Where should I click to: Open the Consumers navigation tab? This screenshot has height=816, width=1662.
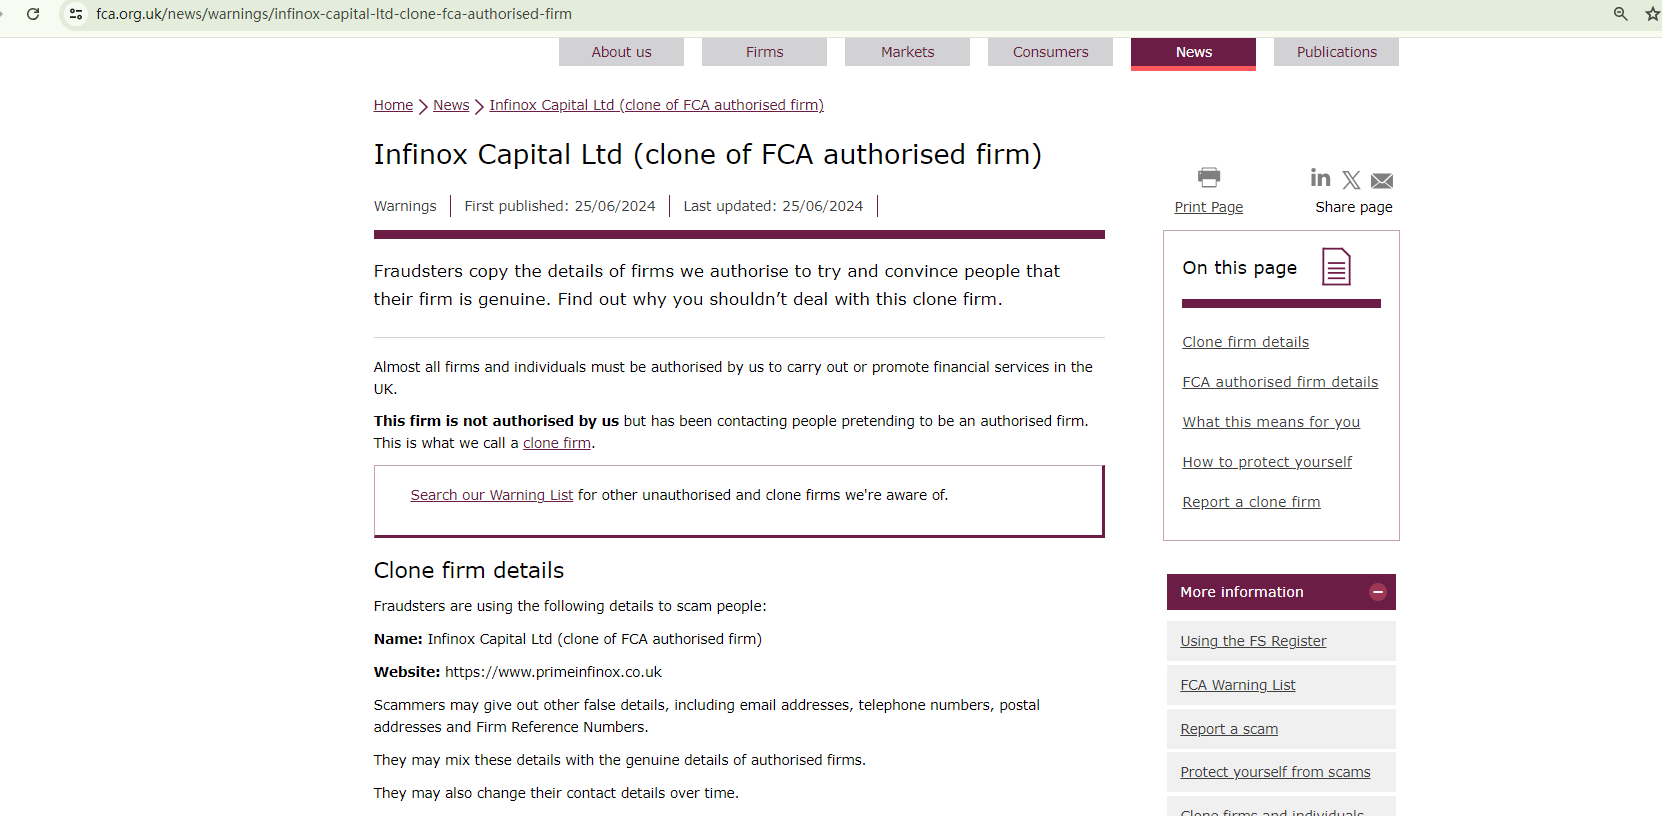click(1050, 52)
